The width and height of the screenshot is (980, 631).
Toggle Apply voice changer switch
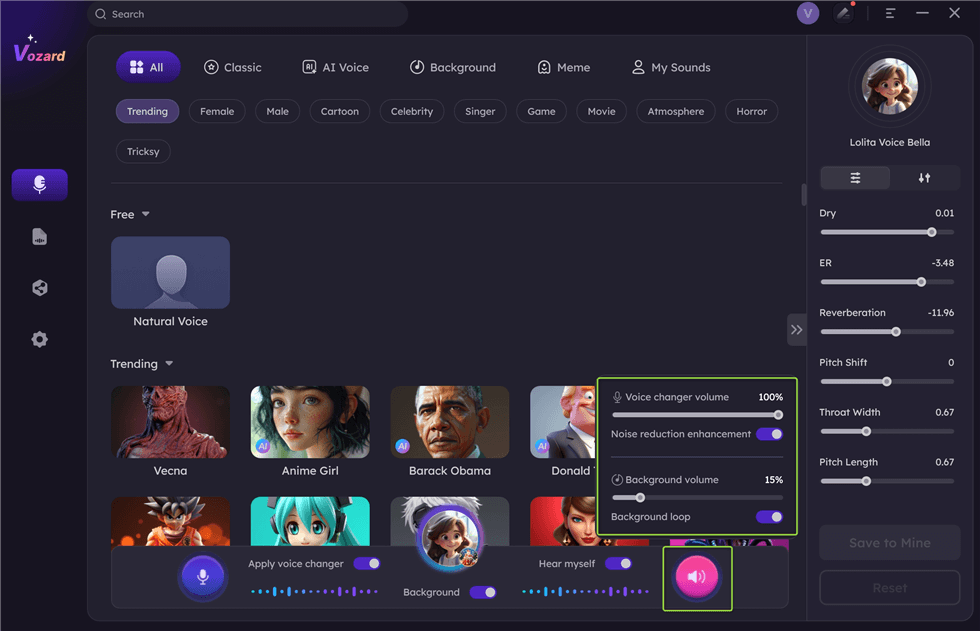367,564
